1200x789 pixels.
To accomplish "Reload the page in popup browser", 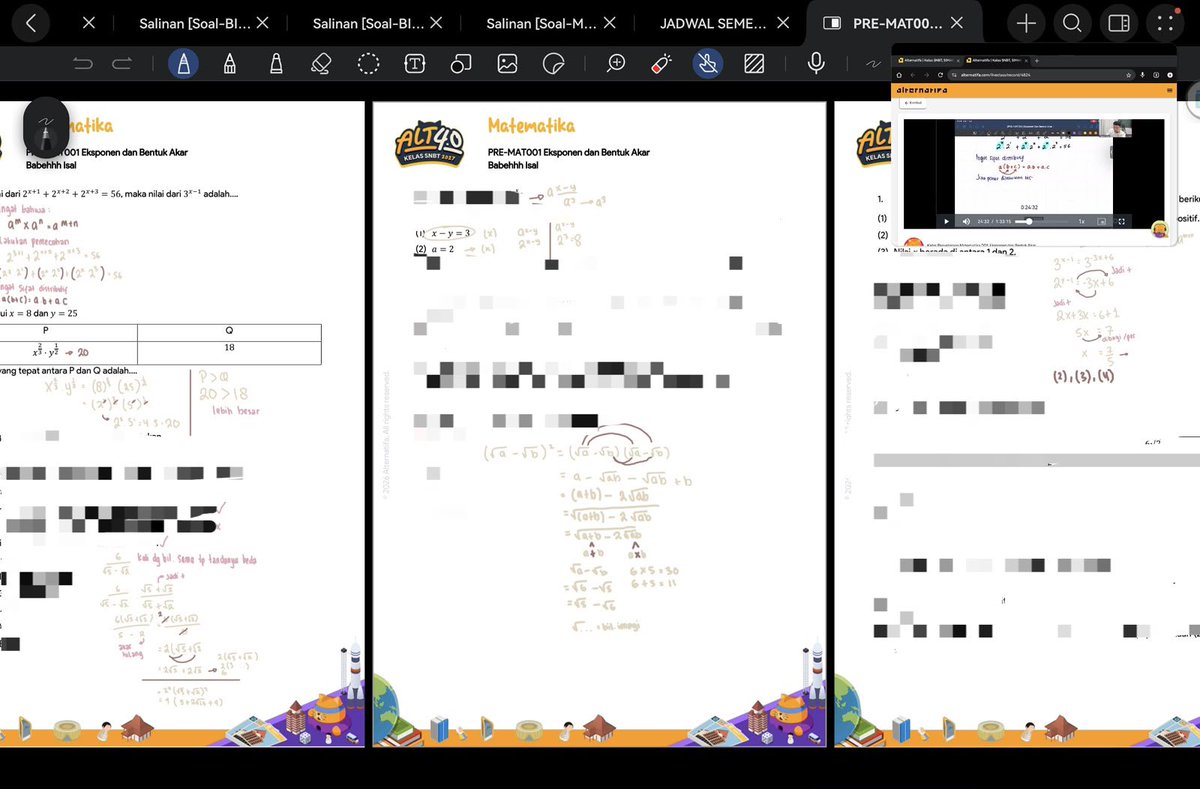I will tap(940, 75).
